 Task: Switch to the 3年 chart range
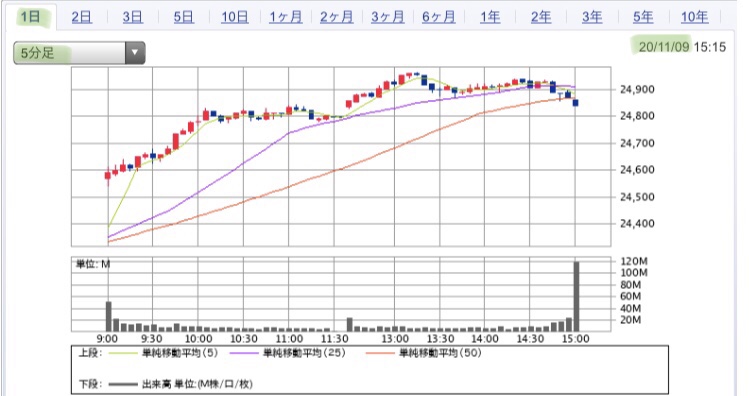coord(592,17)
